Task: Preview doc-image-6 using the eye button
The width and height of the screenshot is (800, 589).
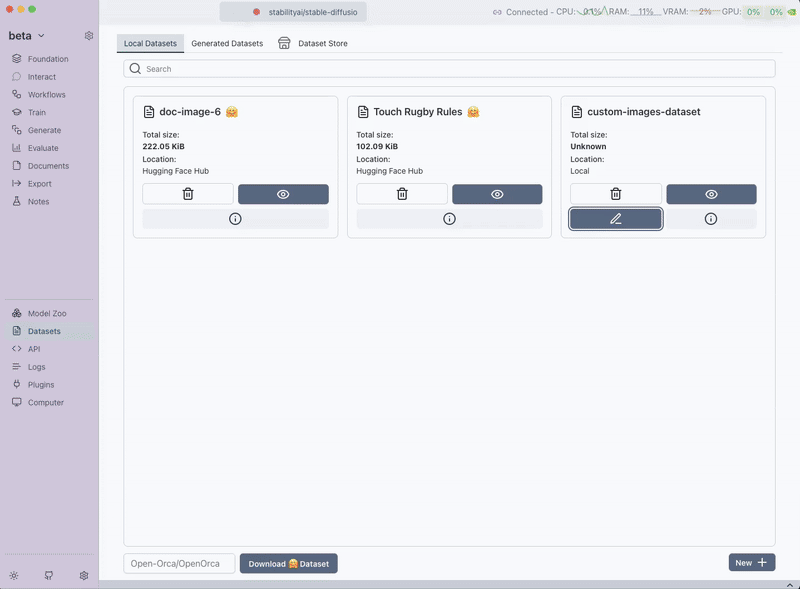Action: 283,194
